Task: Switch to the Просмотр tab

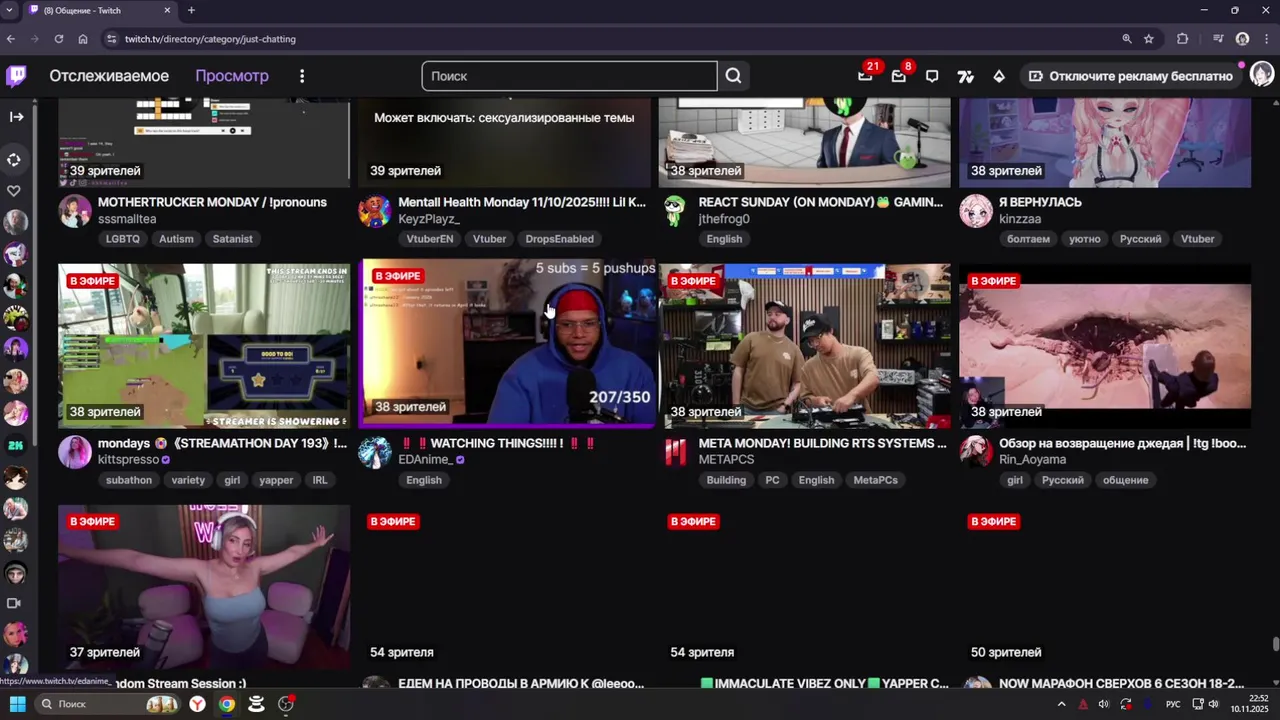Action: (x=232, y=76)
